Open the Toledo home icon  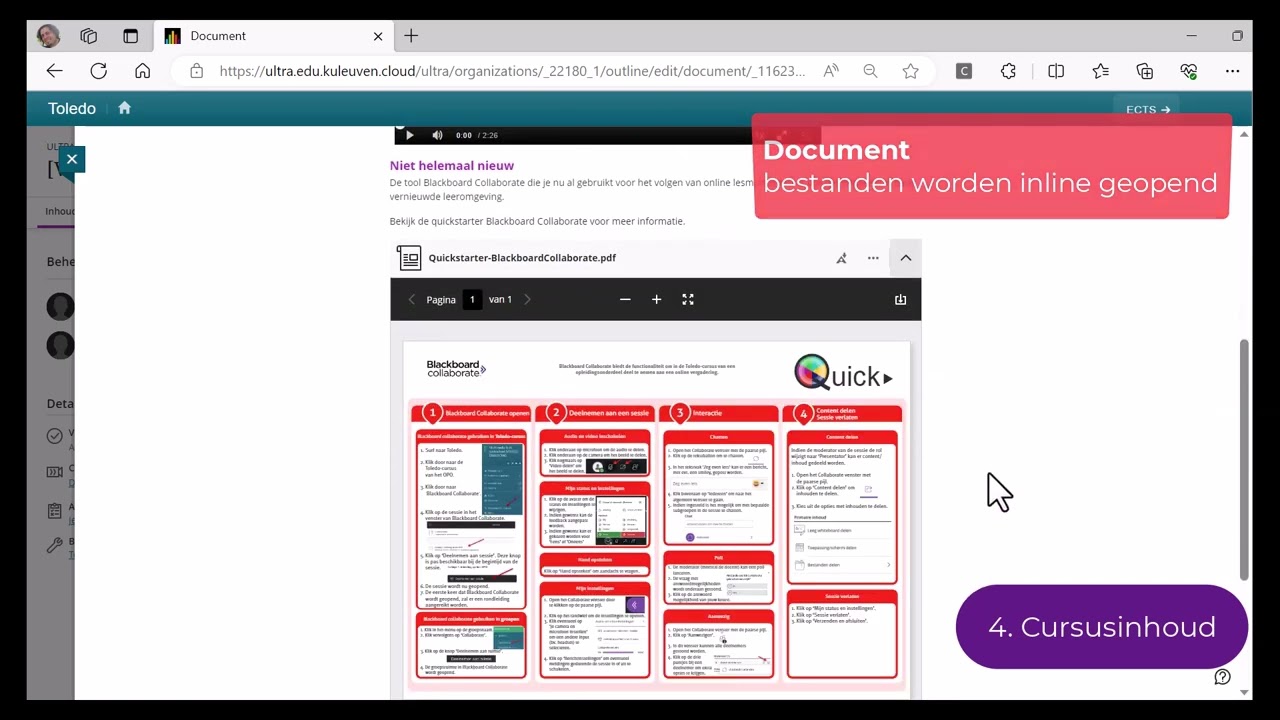pos(124,108)
